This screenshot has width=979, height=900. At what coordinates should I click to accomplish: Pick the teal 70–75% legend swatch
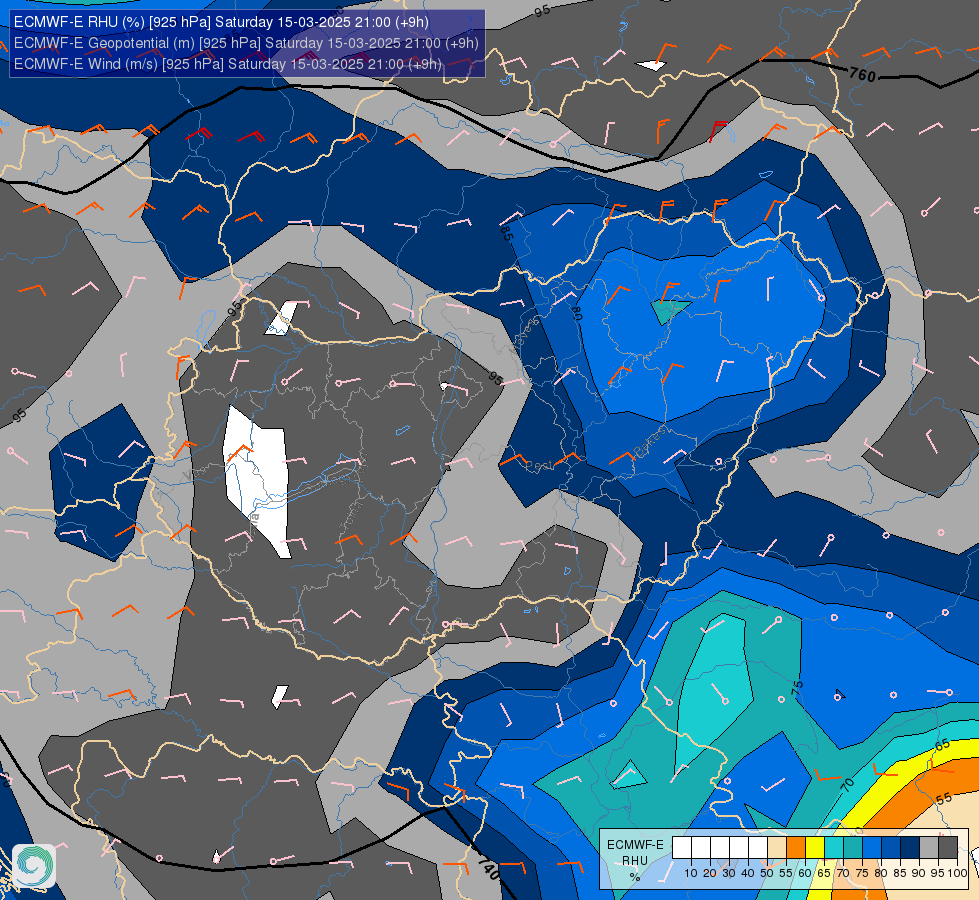click(x=853, y=848)
